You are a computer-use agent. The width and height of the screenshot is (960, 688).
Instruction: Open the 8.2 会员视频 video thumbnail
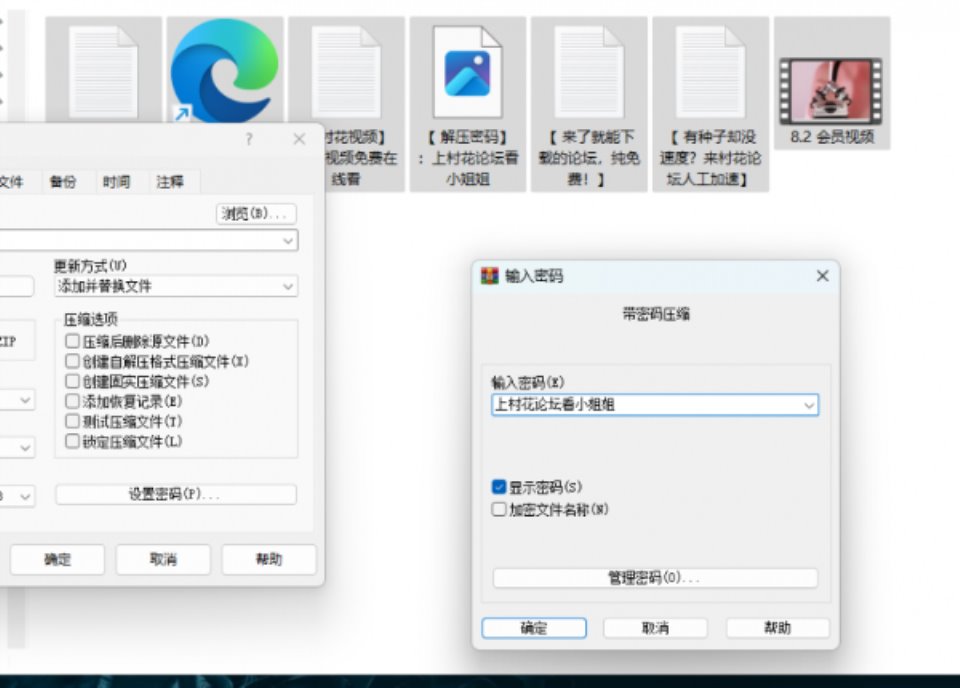coord(831,91)
